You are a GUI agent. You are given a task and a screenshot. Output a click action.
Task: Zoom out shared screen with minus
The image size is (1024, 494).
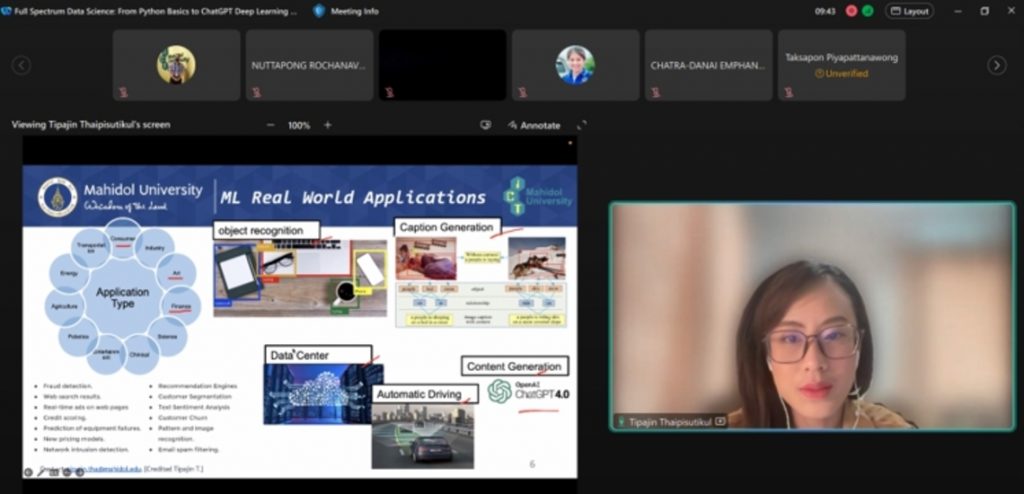pos(270,125)
